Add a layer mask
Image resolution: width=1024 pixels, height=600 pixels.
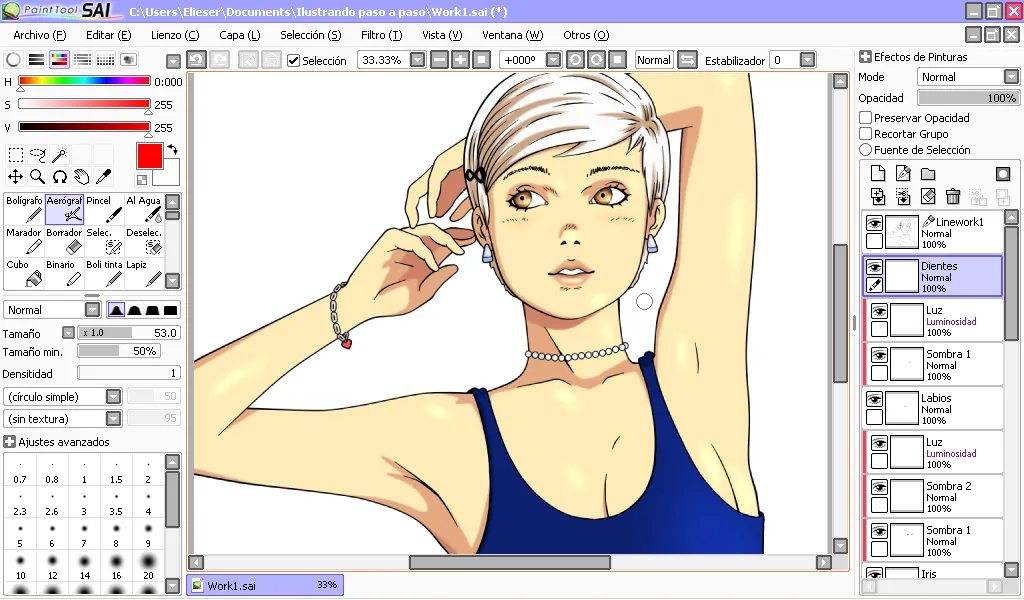coord(1003,173)
